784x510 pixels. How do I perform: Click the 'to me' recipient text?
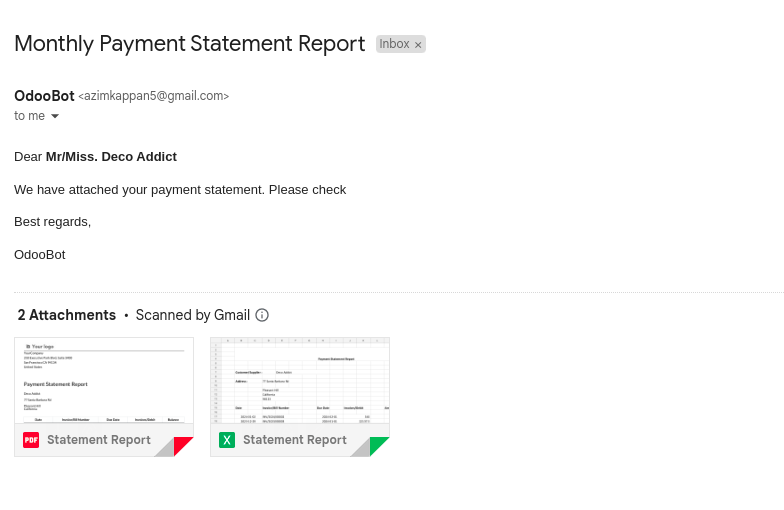(29, 116)
